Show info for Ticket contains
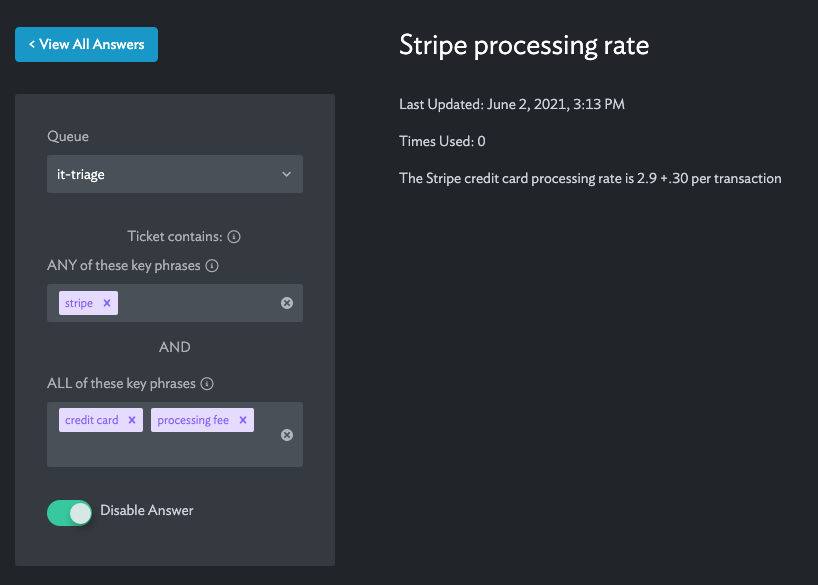Image resolution: width=818 pixels, height=585 pixels. (x=234, y=237)
